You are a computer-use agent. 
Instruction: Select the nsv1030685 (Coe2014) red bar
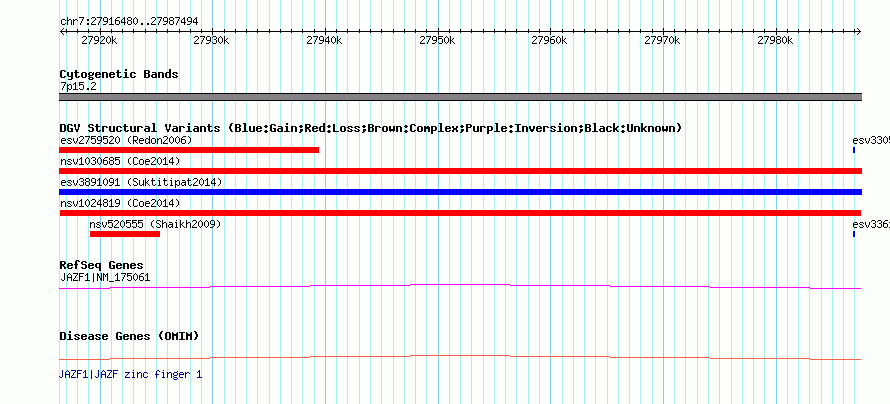point(461,171)
